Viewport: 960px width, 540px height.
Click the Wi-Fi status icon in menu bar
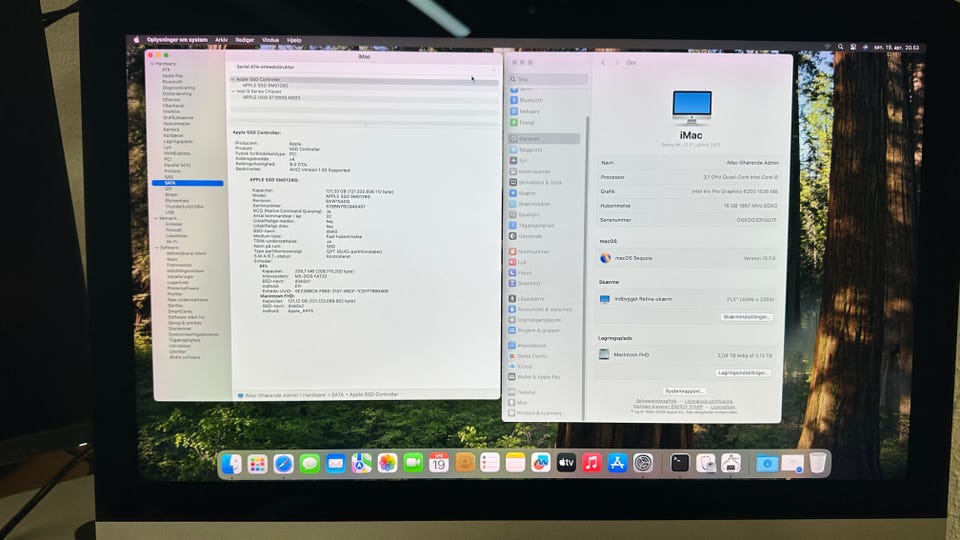tap(828, 47)
